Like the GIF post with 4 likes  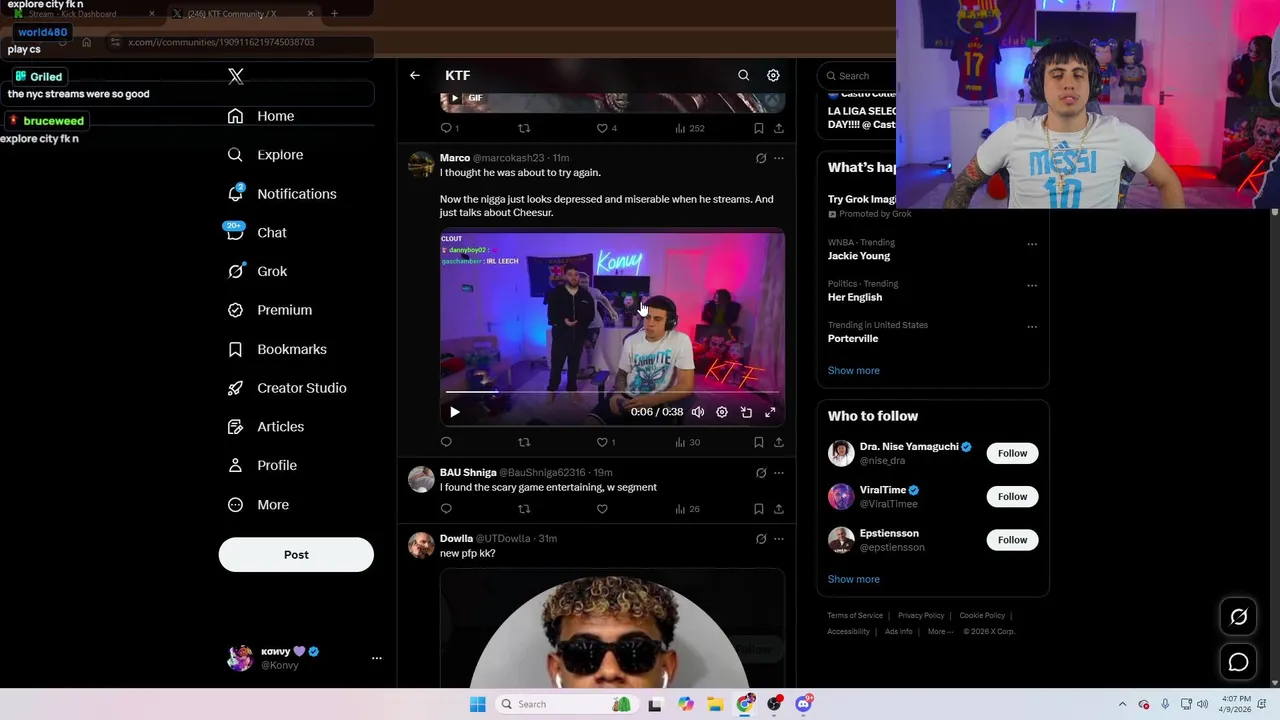[x=602, y=128]
